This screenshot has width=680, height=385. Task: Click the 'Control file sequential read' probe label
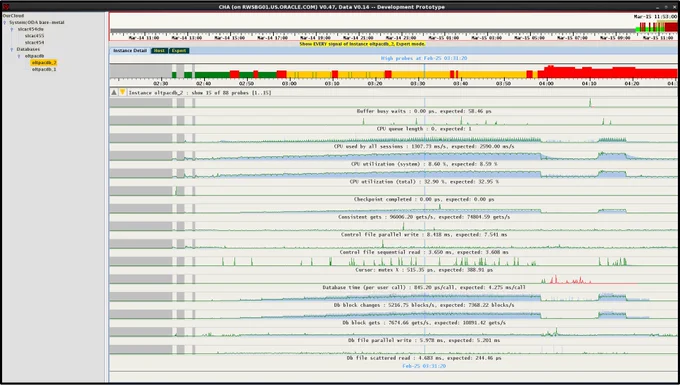pos(424,252)
